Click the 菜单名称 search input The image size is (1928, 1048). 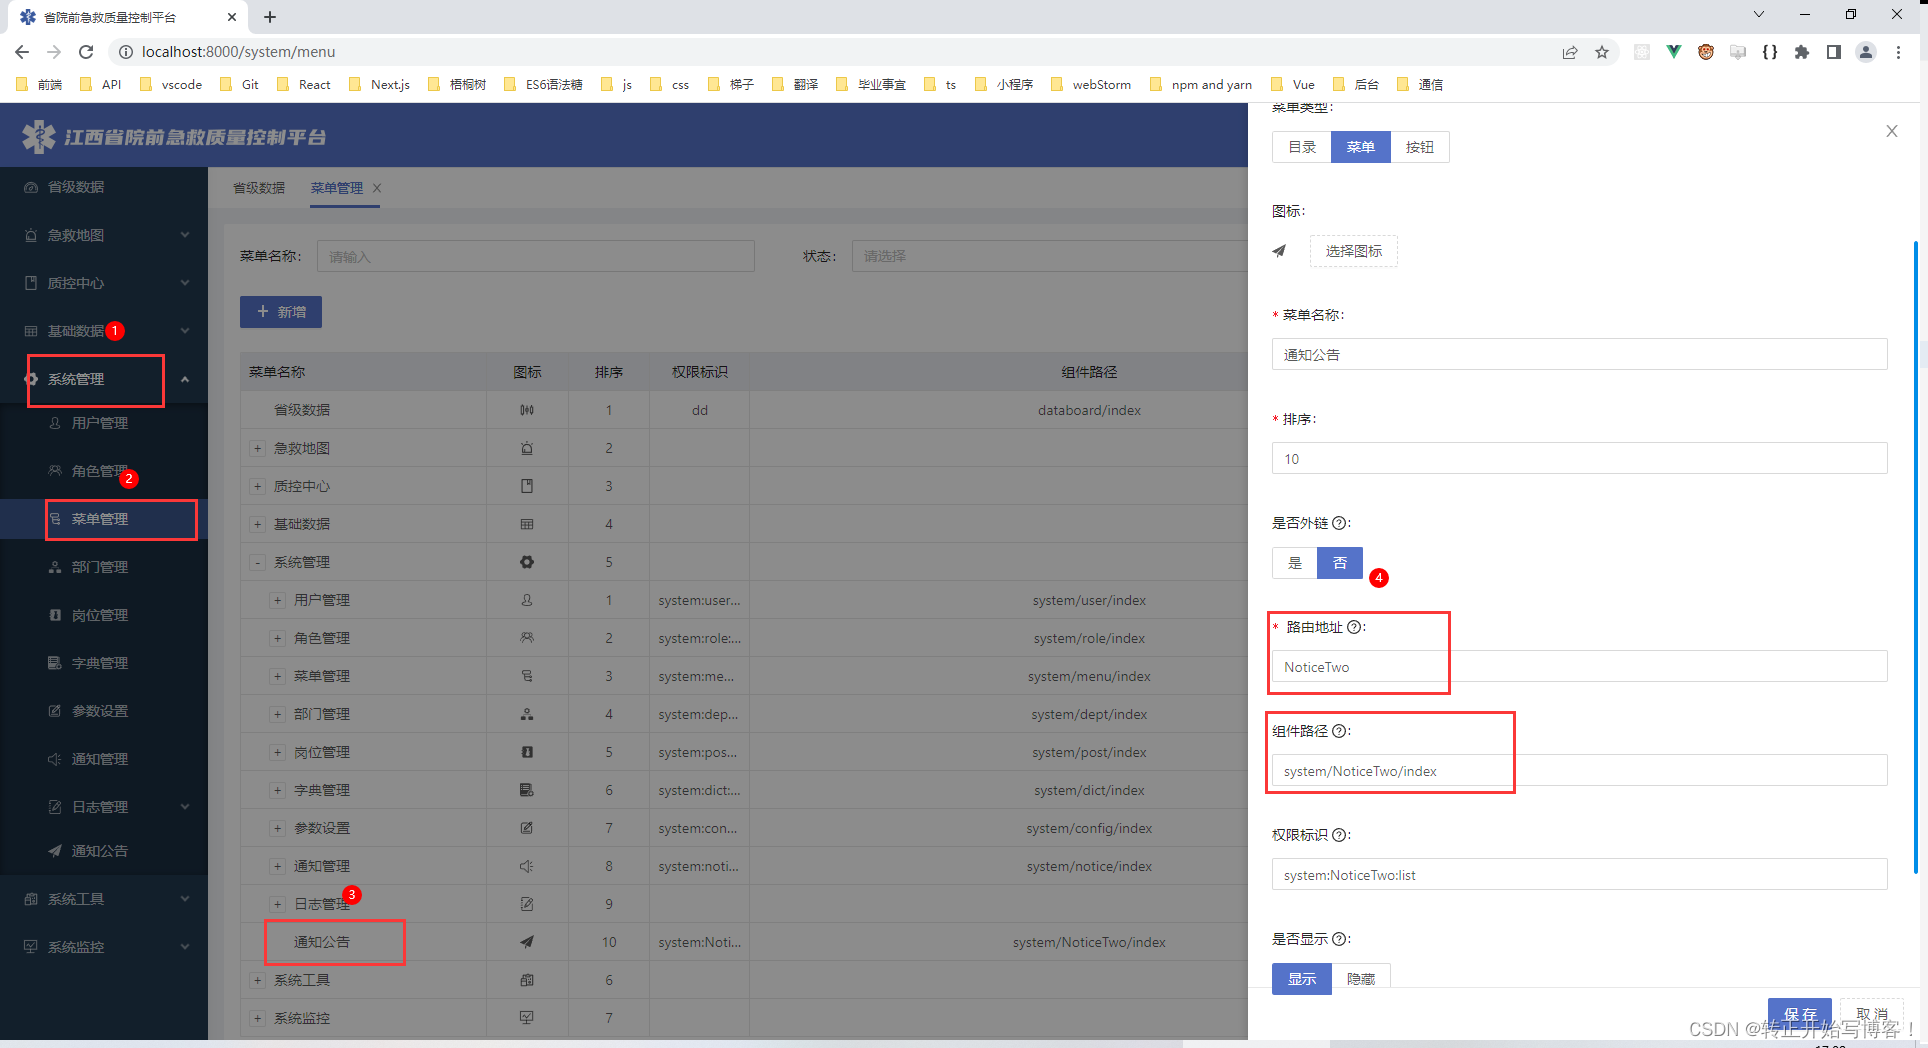[x=536, y=256]
